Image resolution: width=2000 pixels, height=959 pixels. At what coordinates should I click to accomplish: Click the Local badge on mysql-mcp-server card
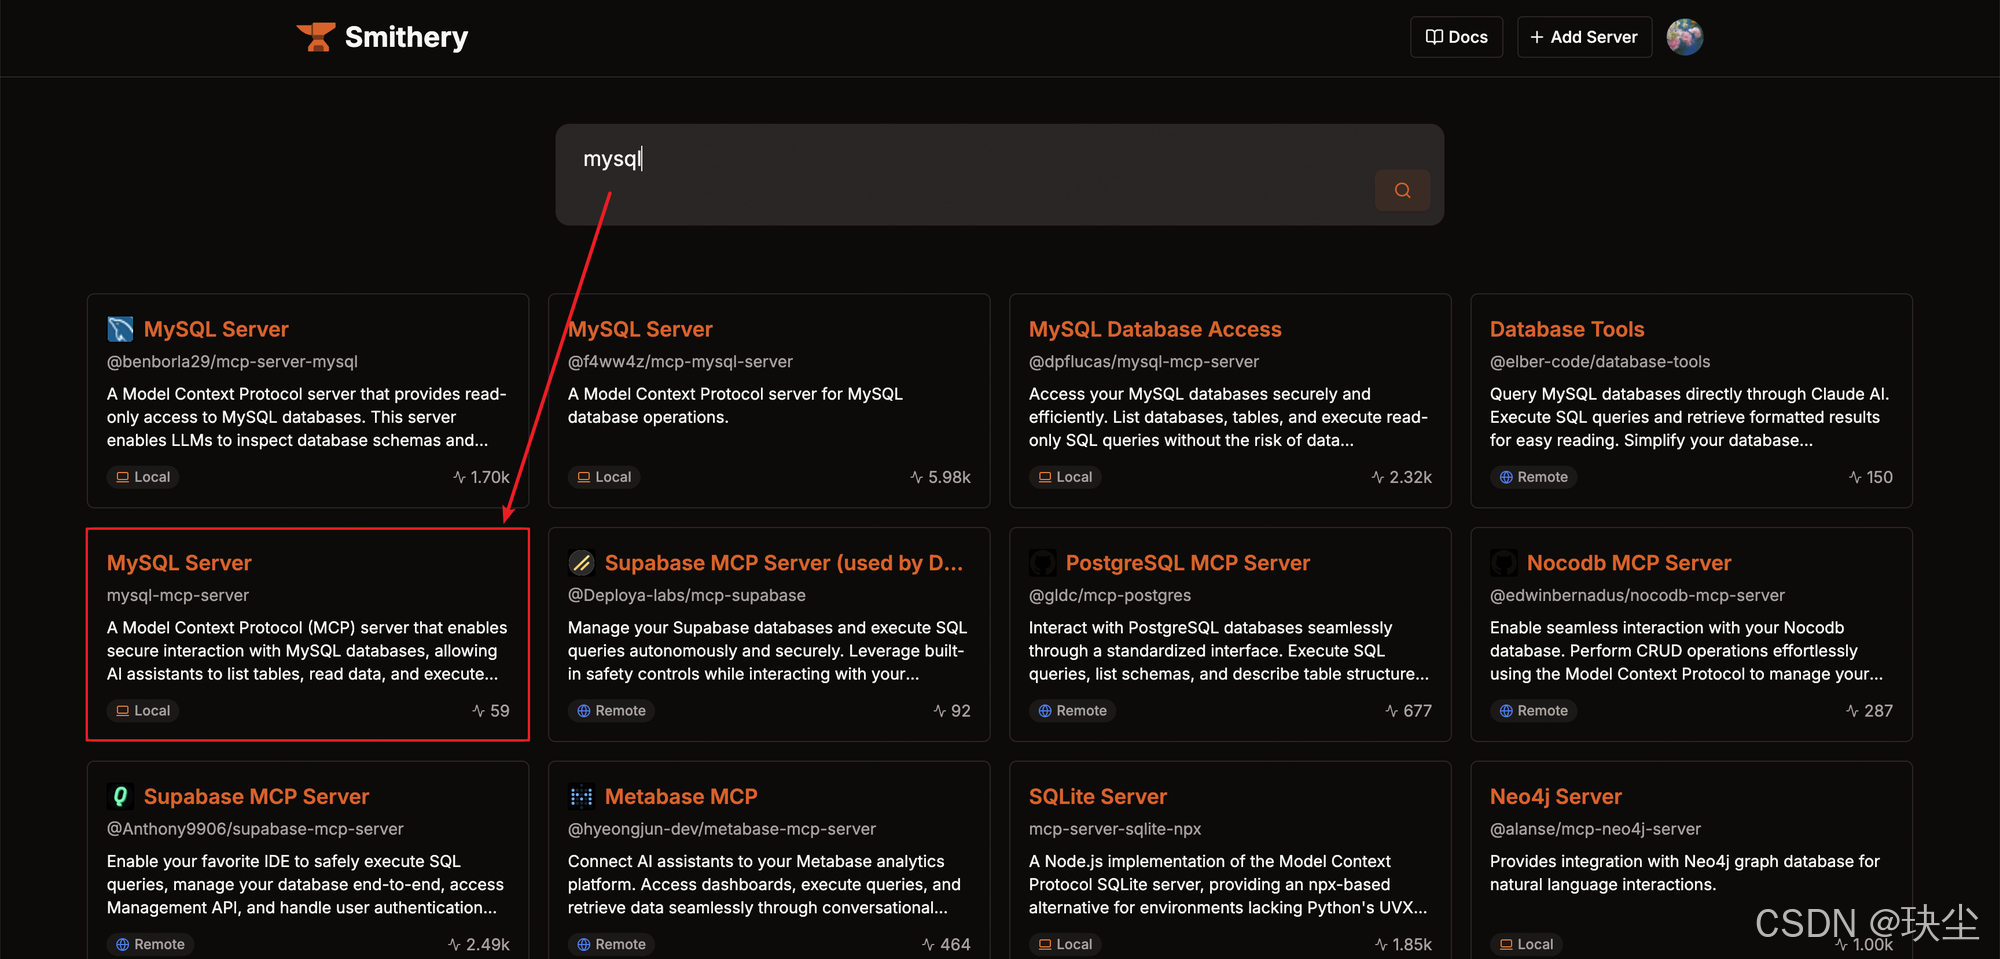tap(143, 711)
